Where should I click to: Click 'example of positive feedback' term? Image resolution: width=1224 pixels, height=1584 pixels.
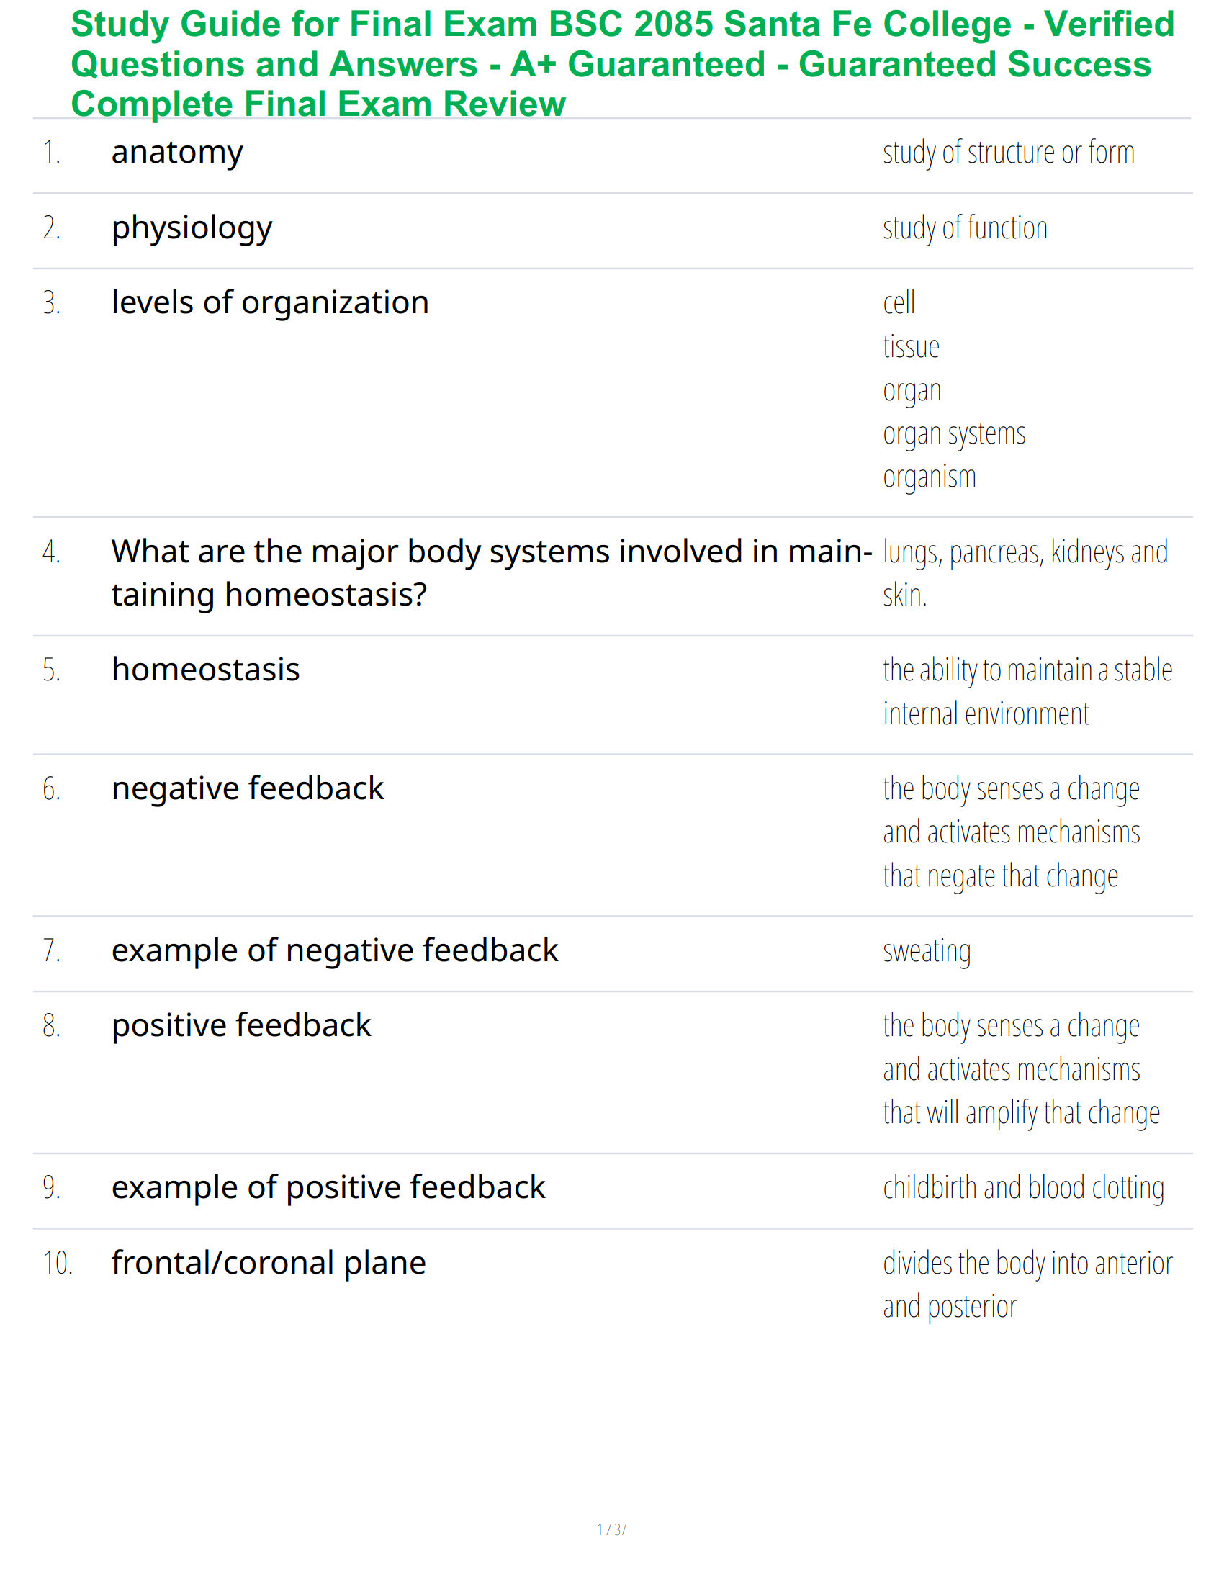click(329, 1188)
